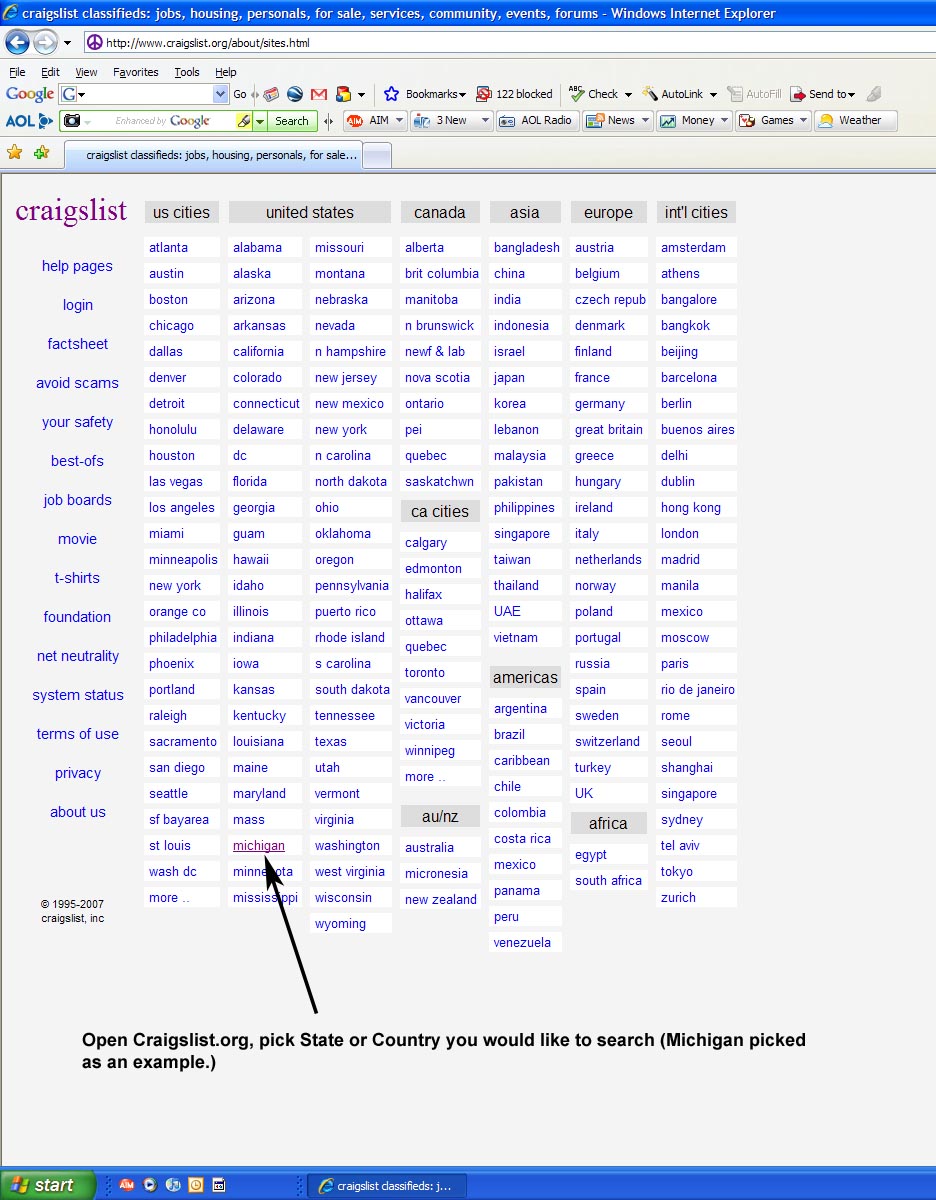Go forward with the browser Forward arrow

pyautogui.click(x=45, y=42)
